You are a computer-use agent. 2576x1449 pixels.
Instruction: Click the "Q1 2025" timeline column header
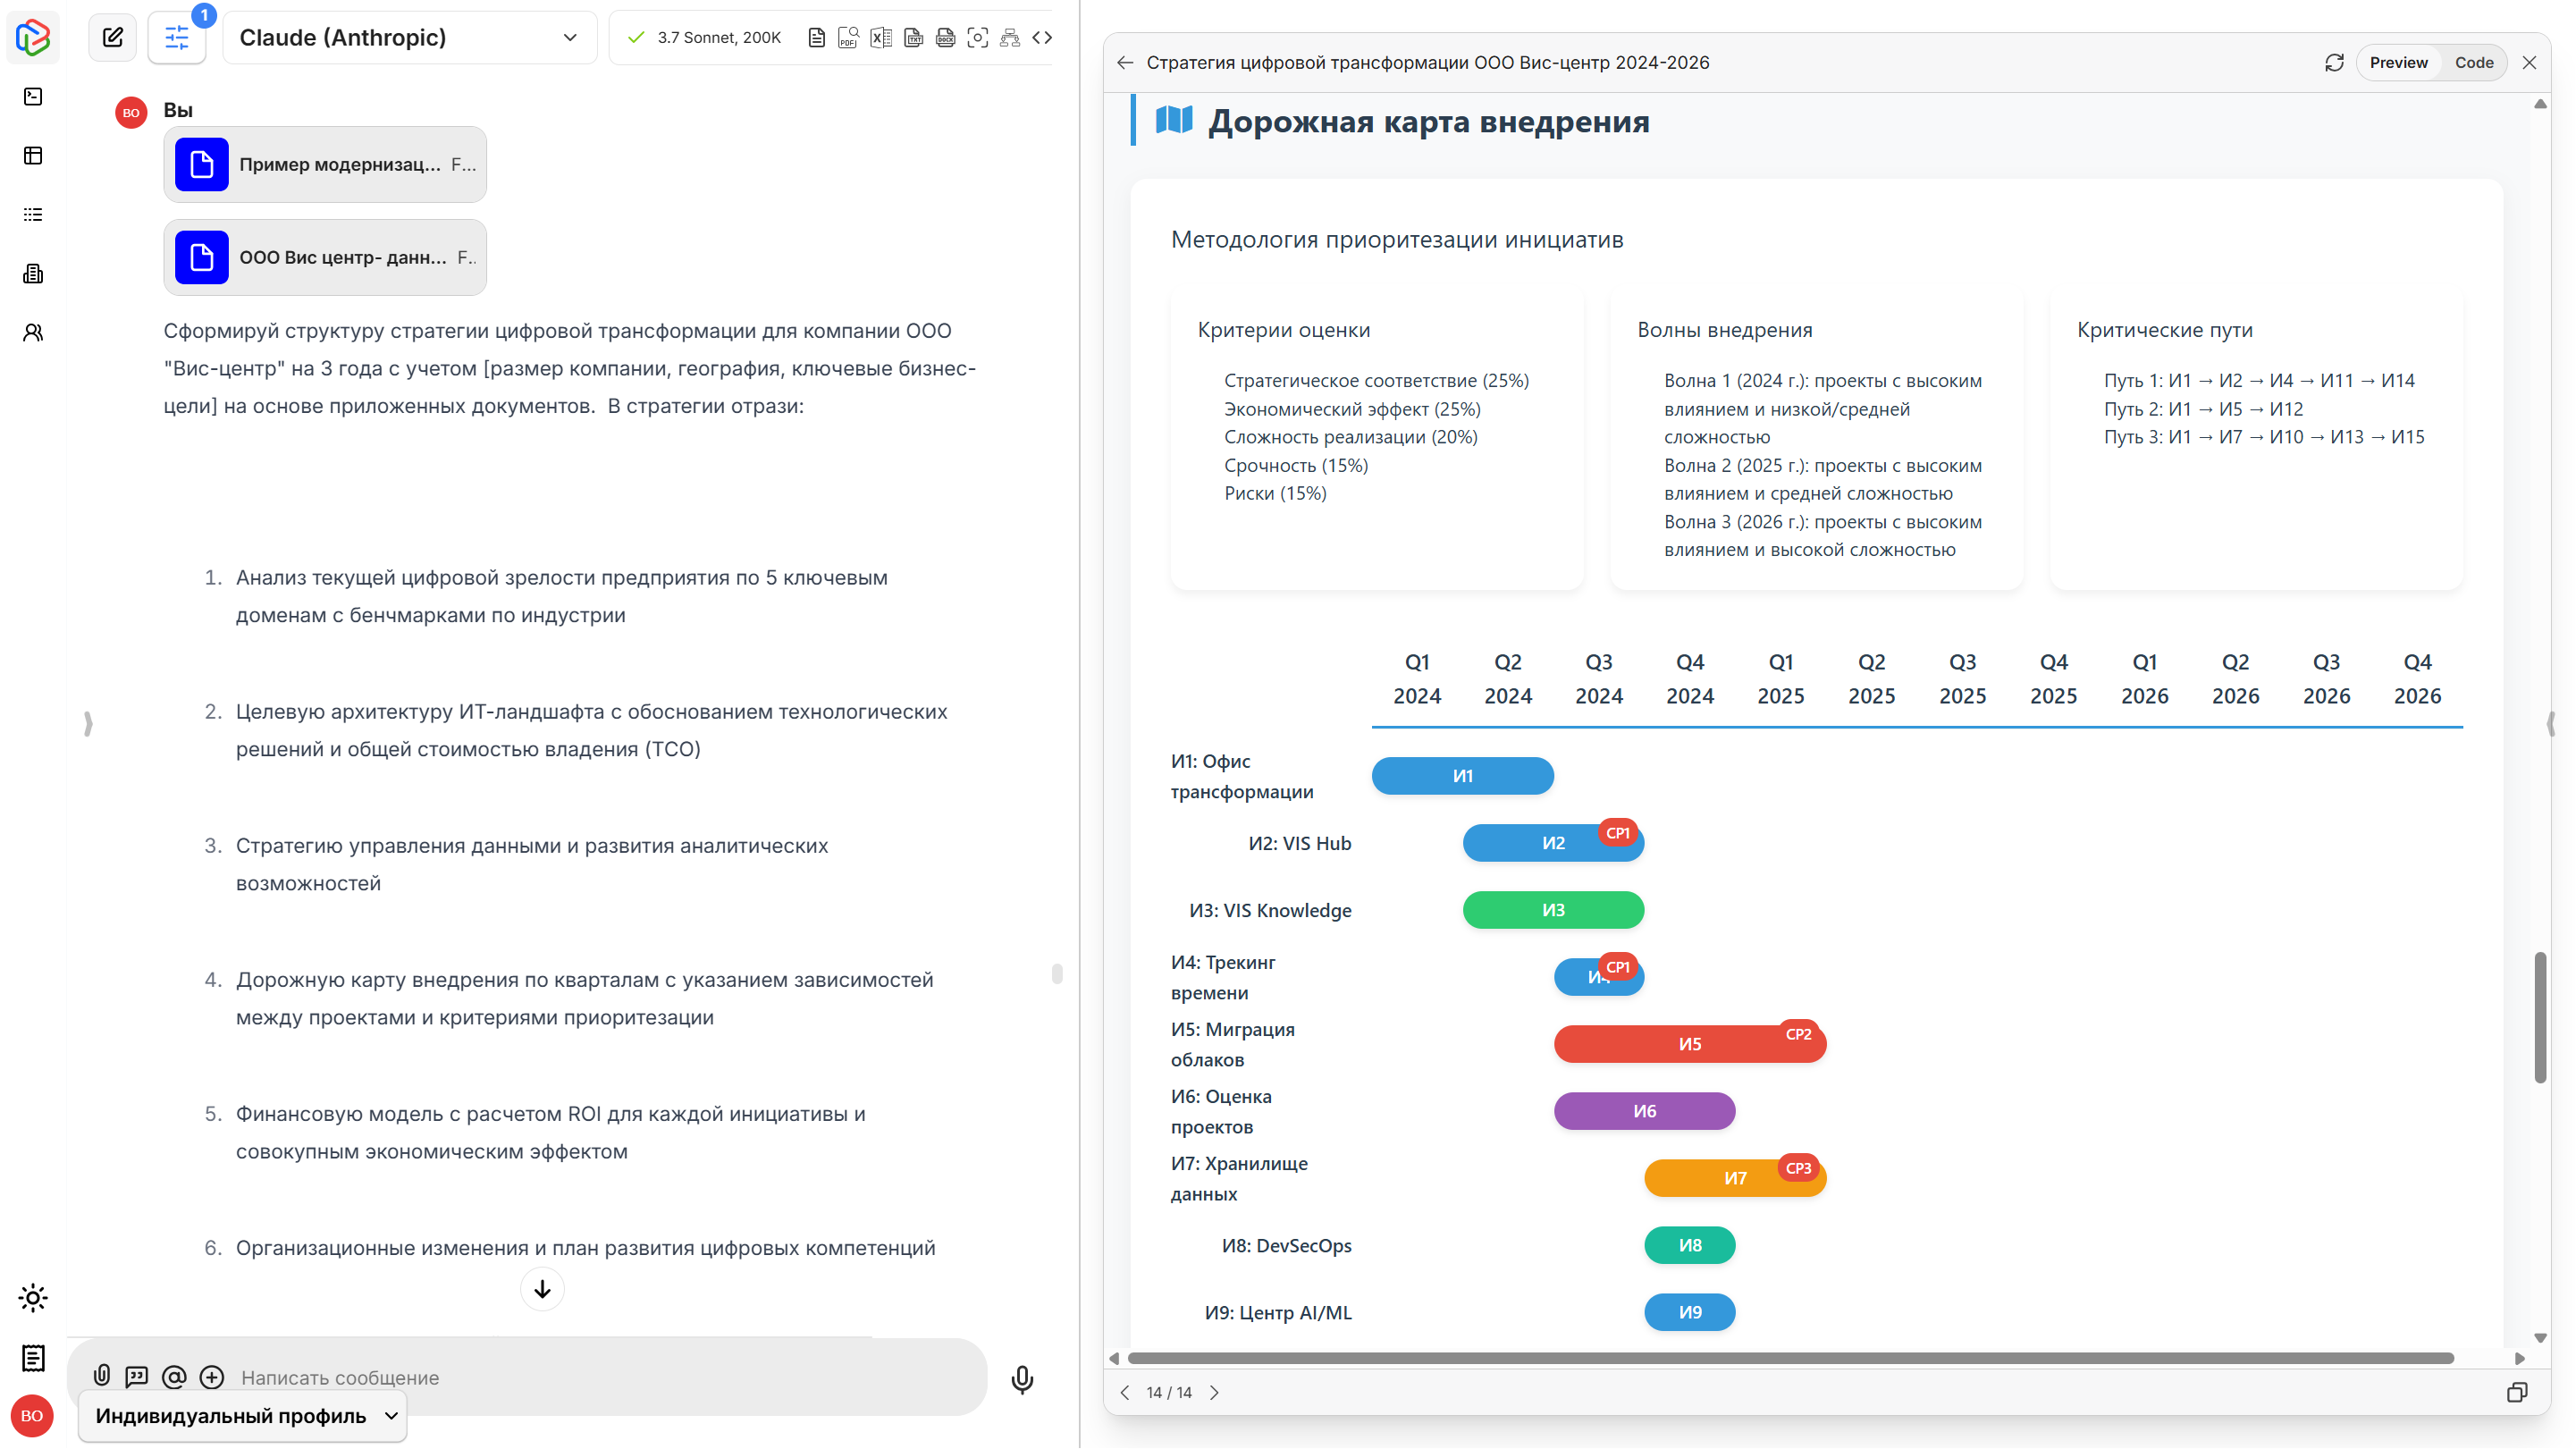tap(1780, 679)
